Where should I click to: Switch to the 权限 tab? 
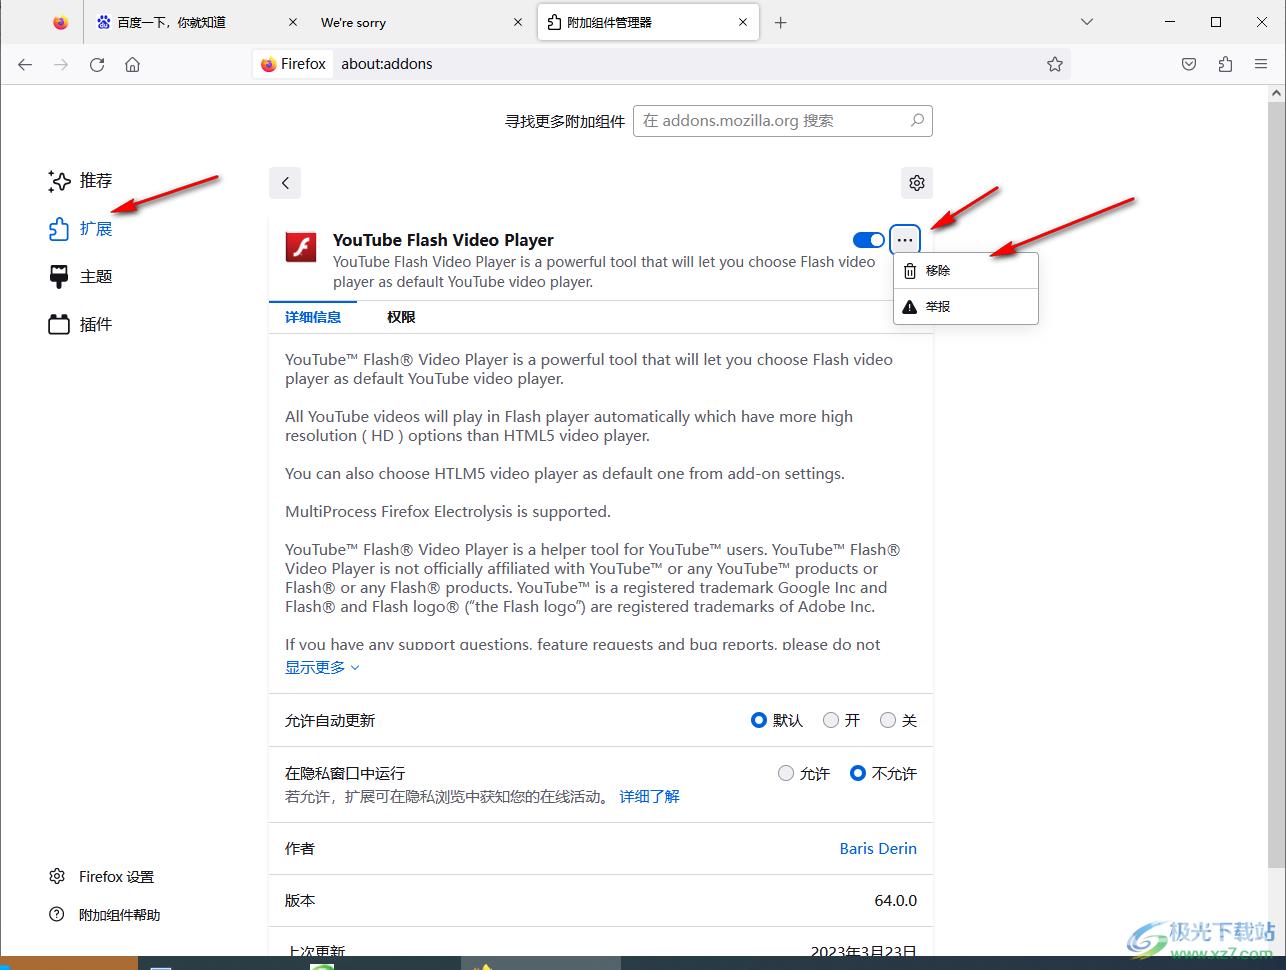[401, 317]
